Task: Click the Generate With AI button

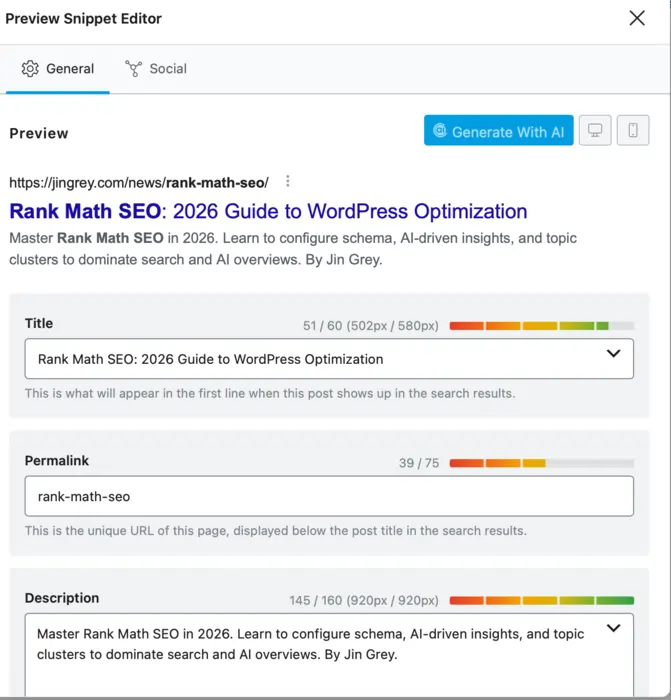Action: [498, 132]
